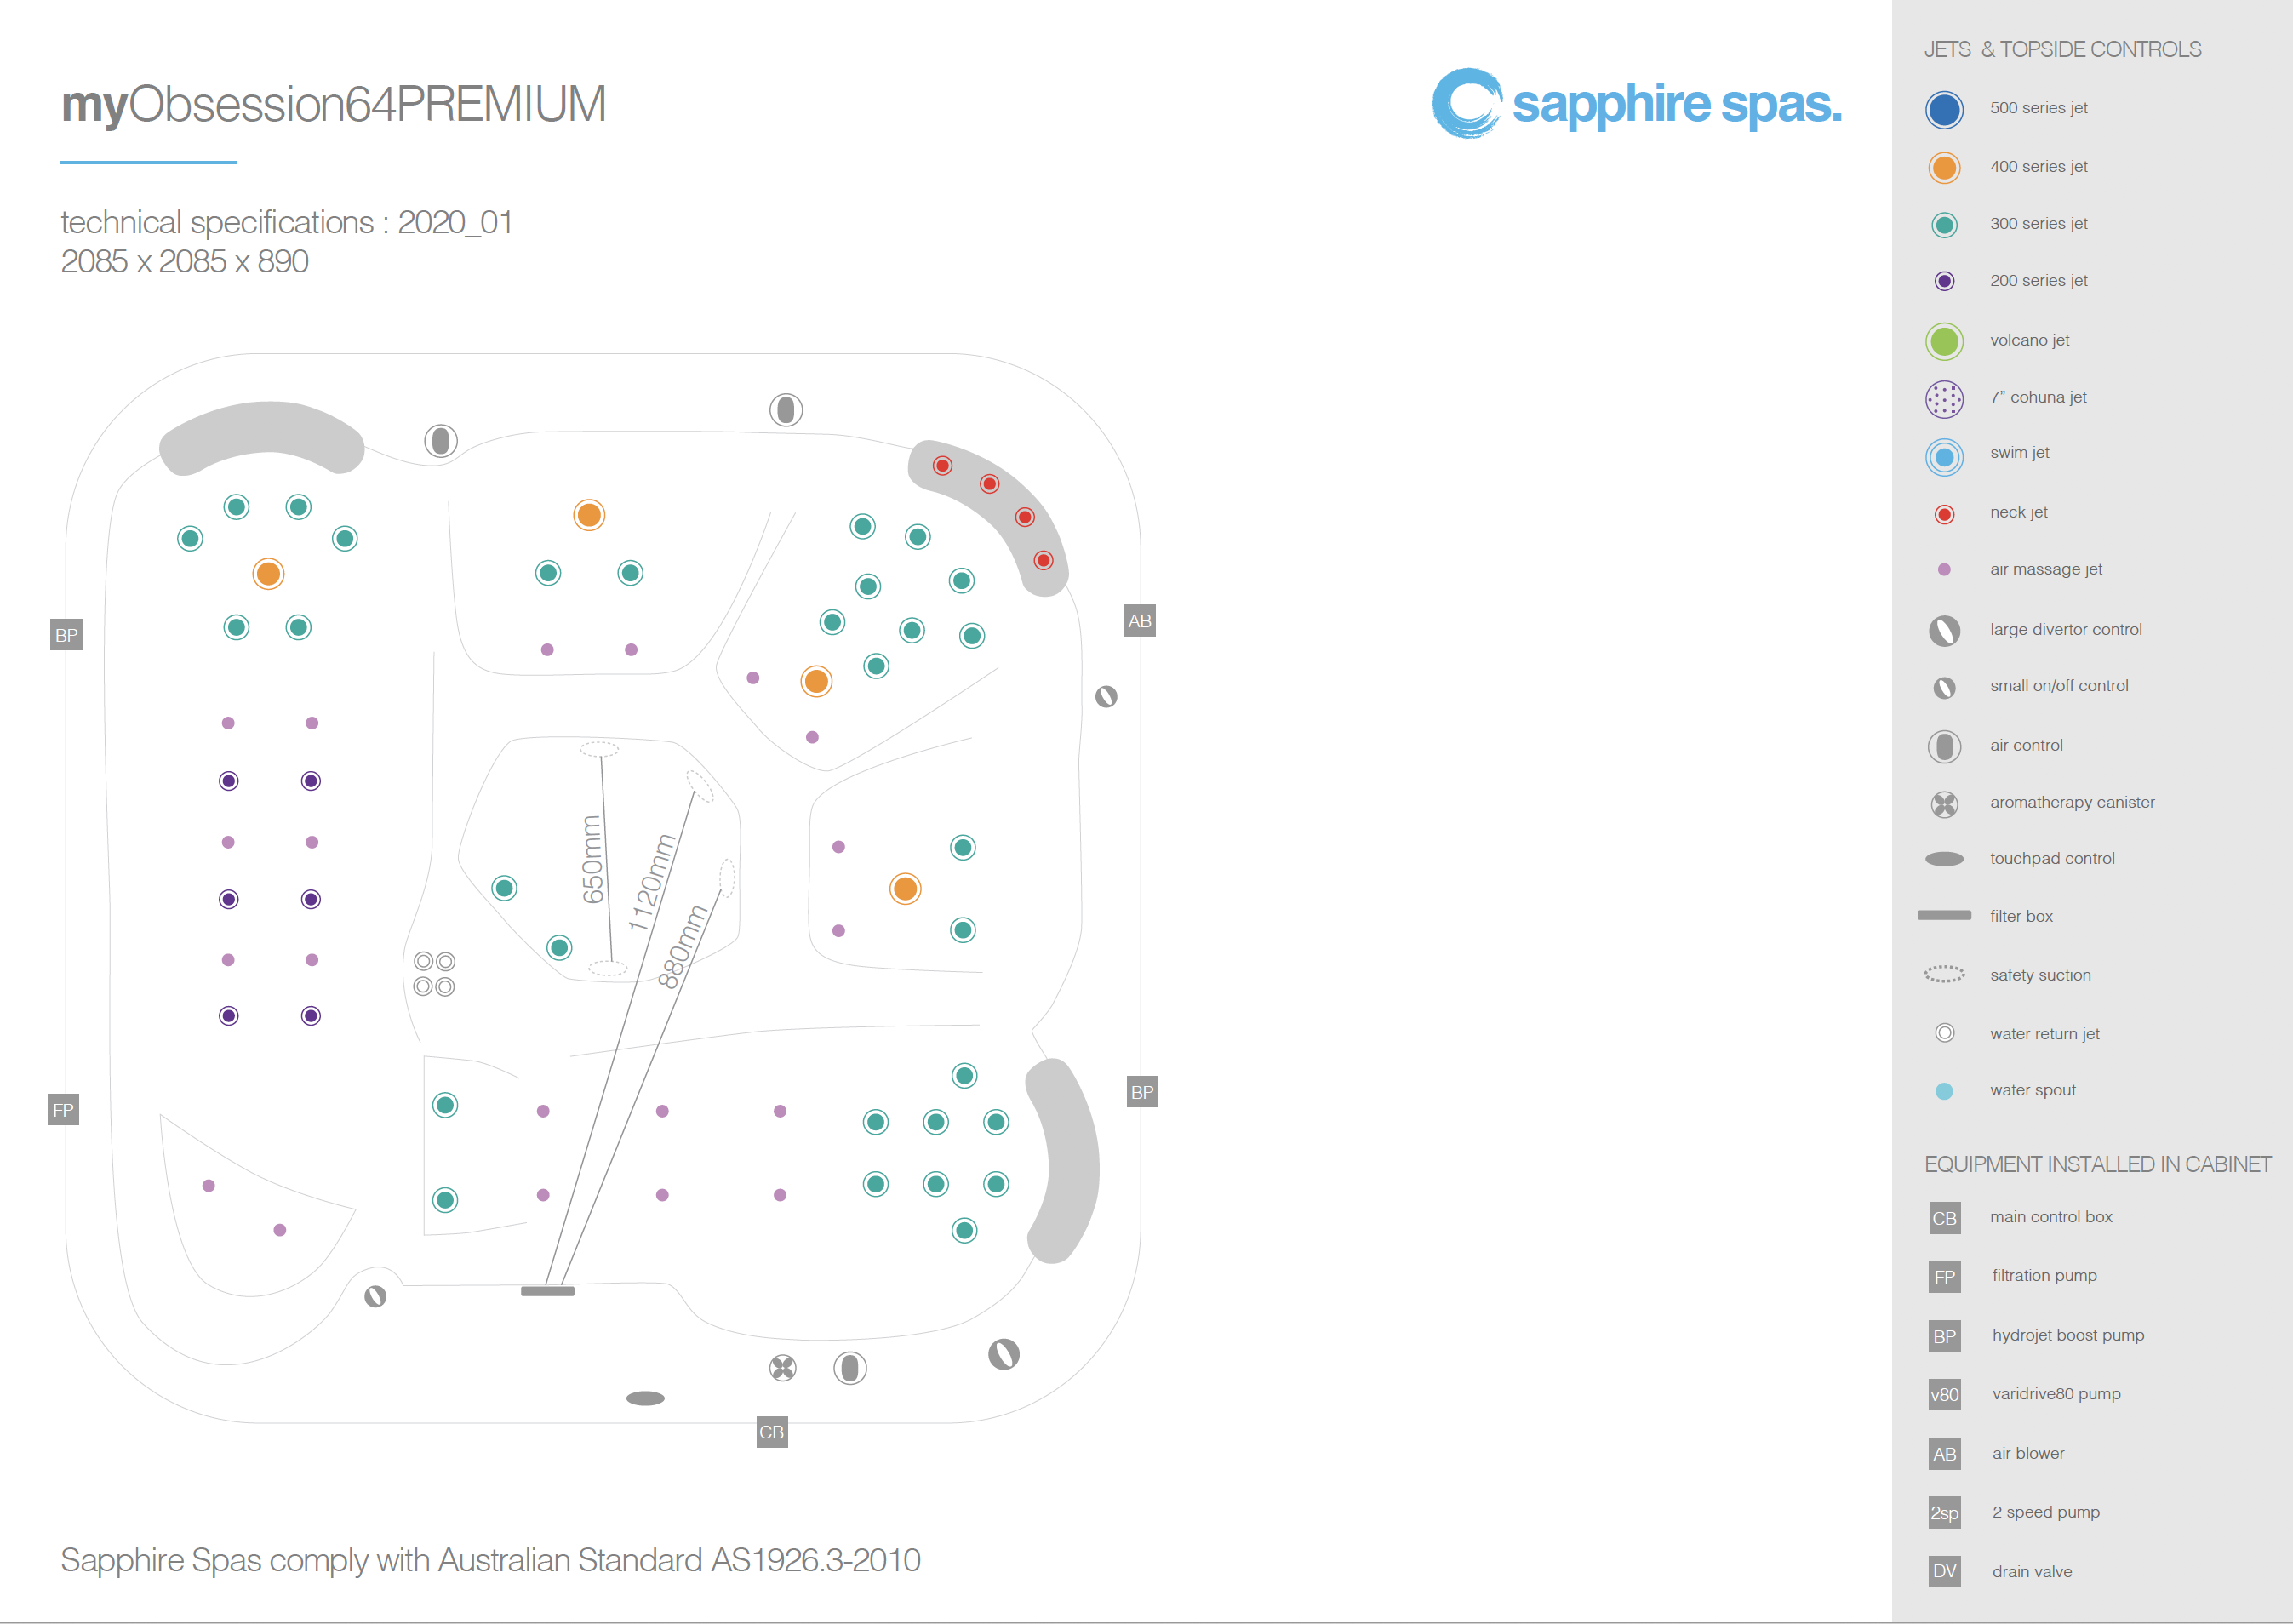The image size is (2293, 1624).
Task: Select the dotted 7" cohuna jet legend icon
Action: [x=1943, y=399]
